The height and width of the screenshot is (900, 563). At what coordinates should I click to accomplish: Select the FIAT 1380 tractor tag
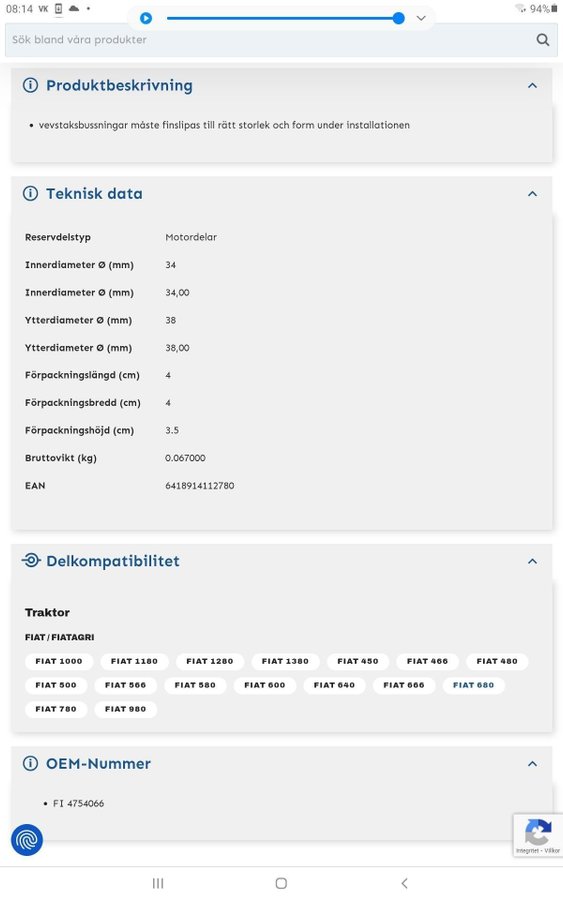pos(285,661)
